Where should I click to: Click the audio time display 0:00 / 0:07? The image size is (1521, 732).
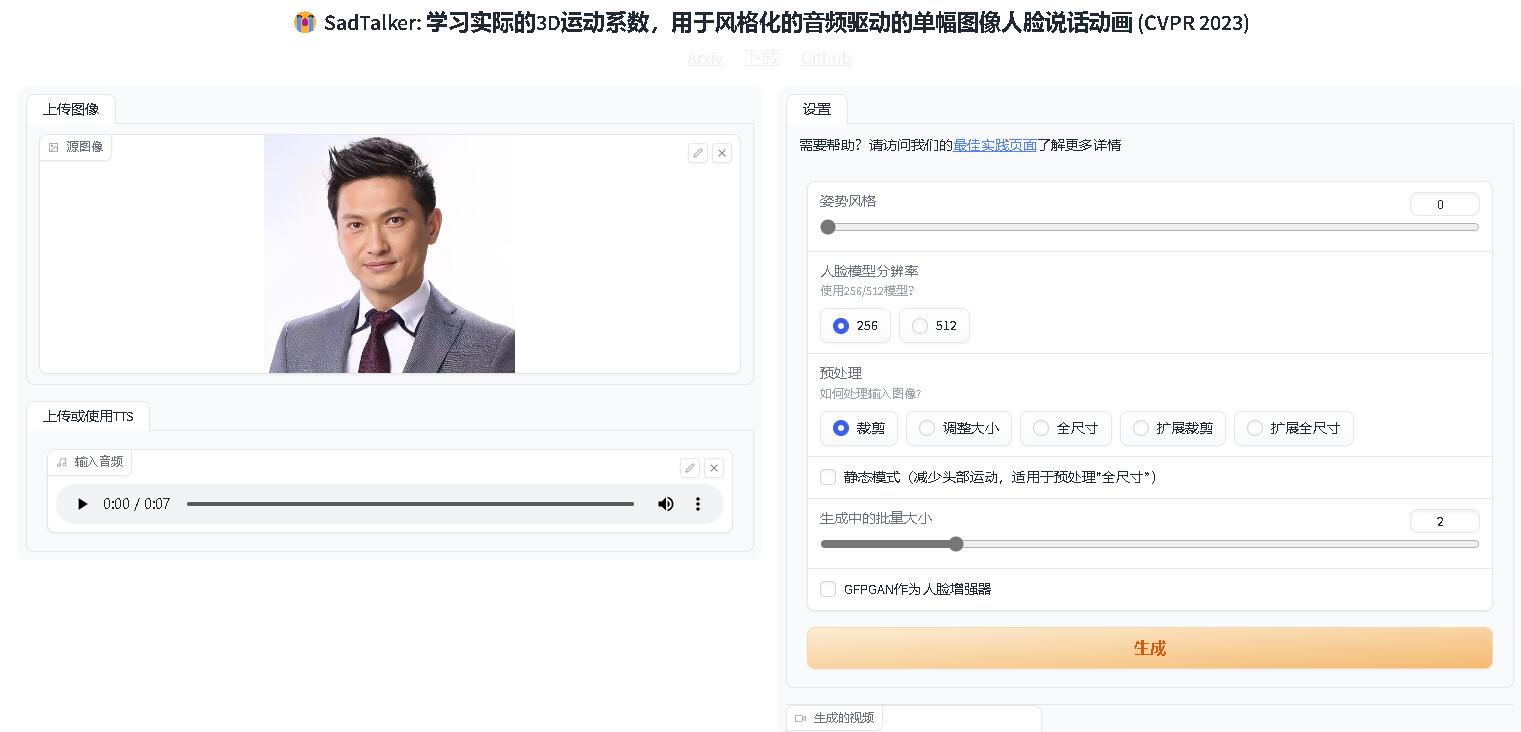coord(137,504)
